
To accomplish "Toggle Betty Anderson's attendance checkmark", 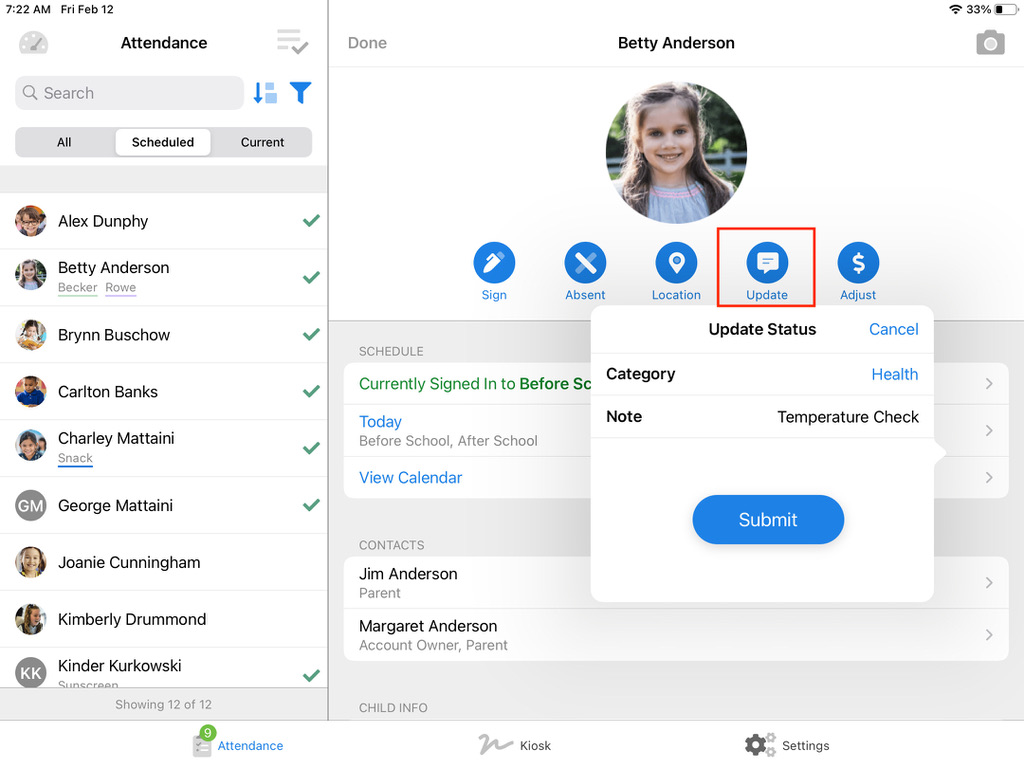I will pyautogui.click(x=312, y=278).
